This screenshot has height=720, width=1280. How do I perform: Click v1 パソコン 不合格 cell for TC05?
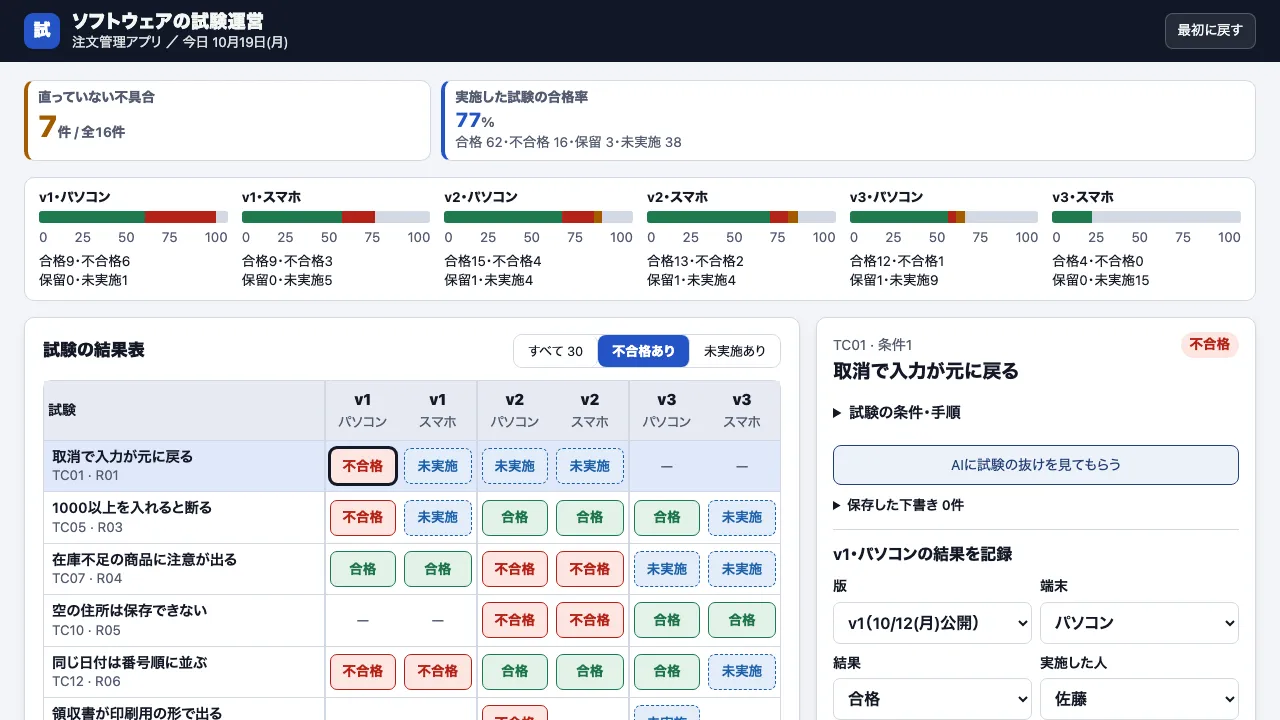(363, 518)
